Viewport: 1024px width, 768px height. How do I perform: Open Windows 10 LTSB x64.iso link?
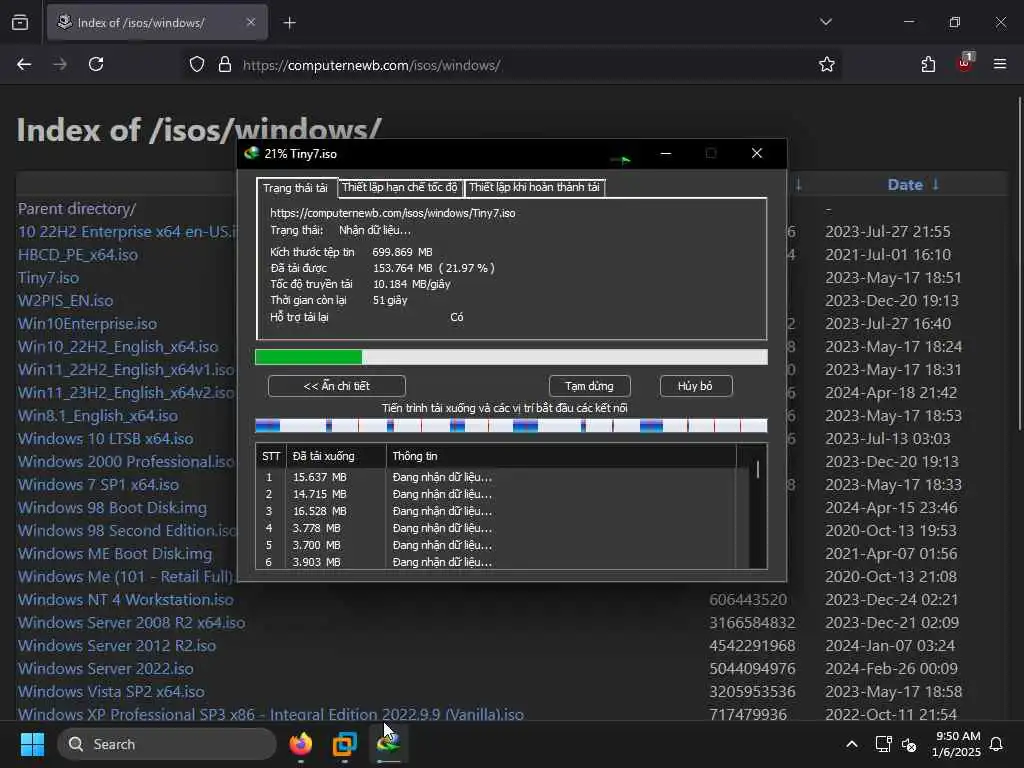105,439
